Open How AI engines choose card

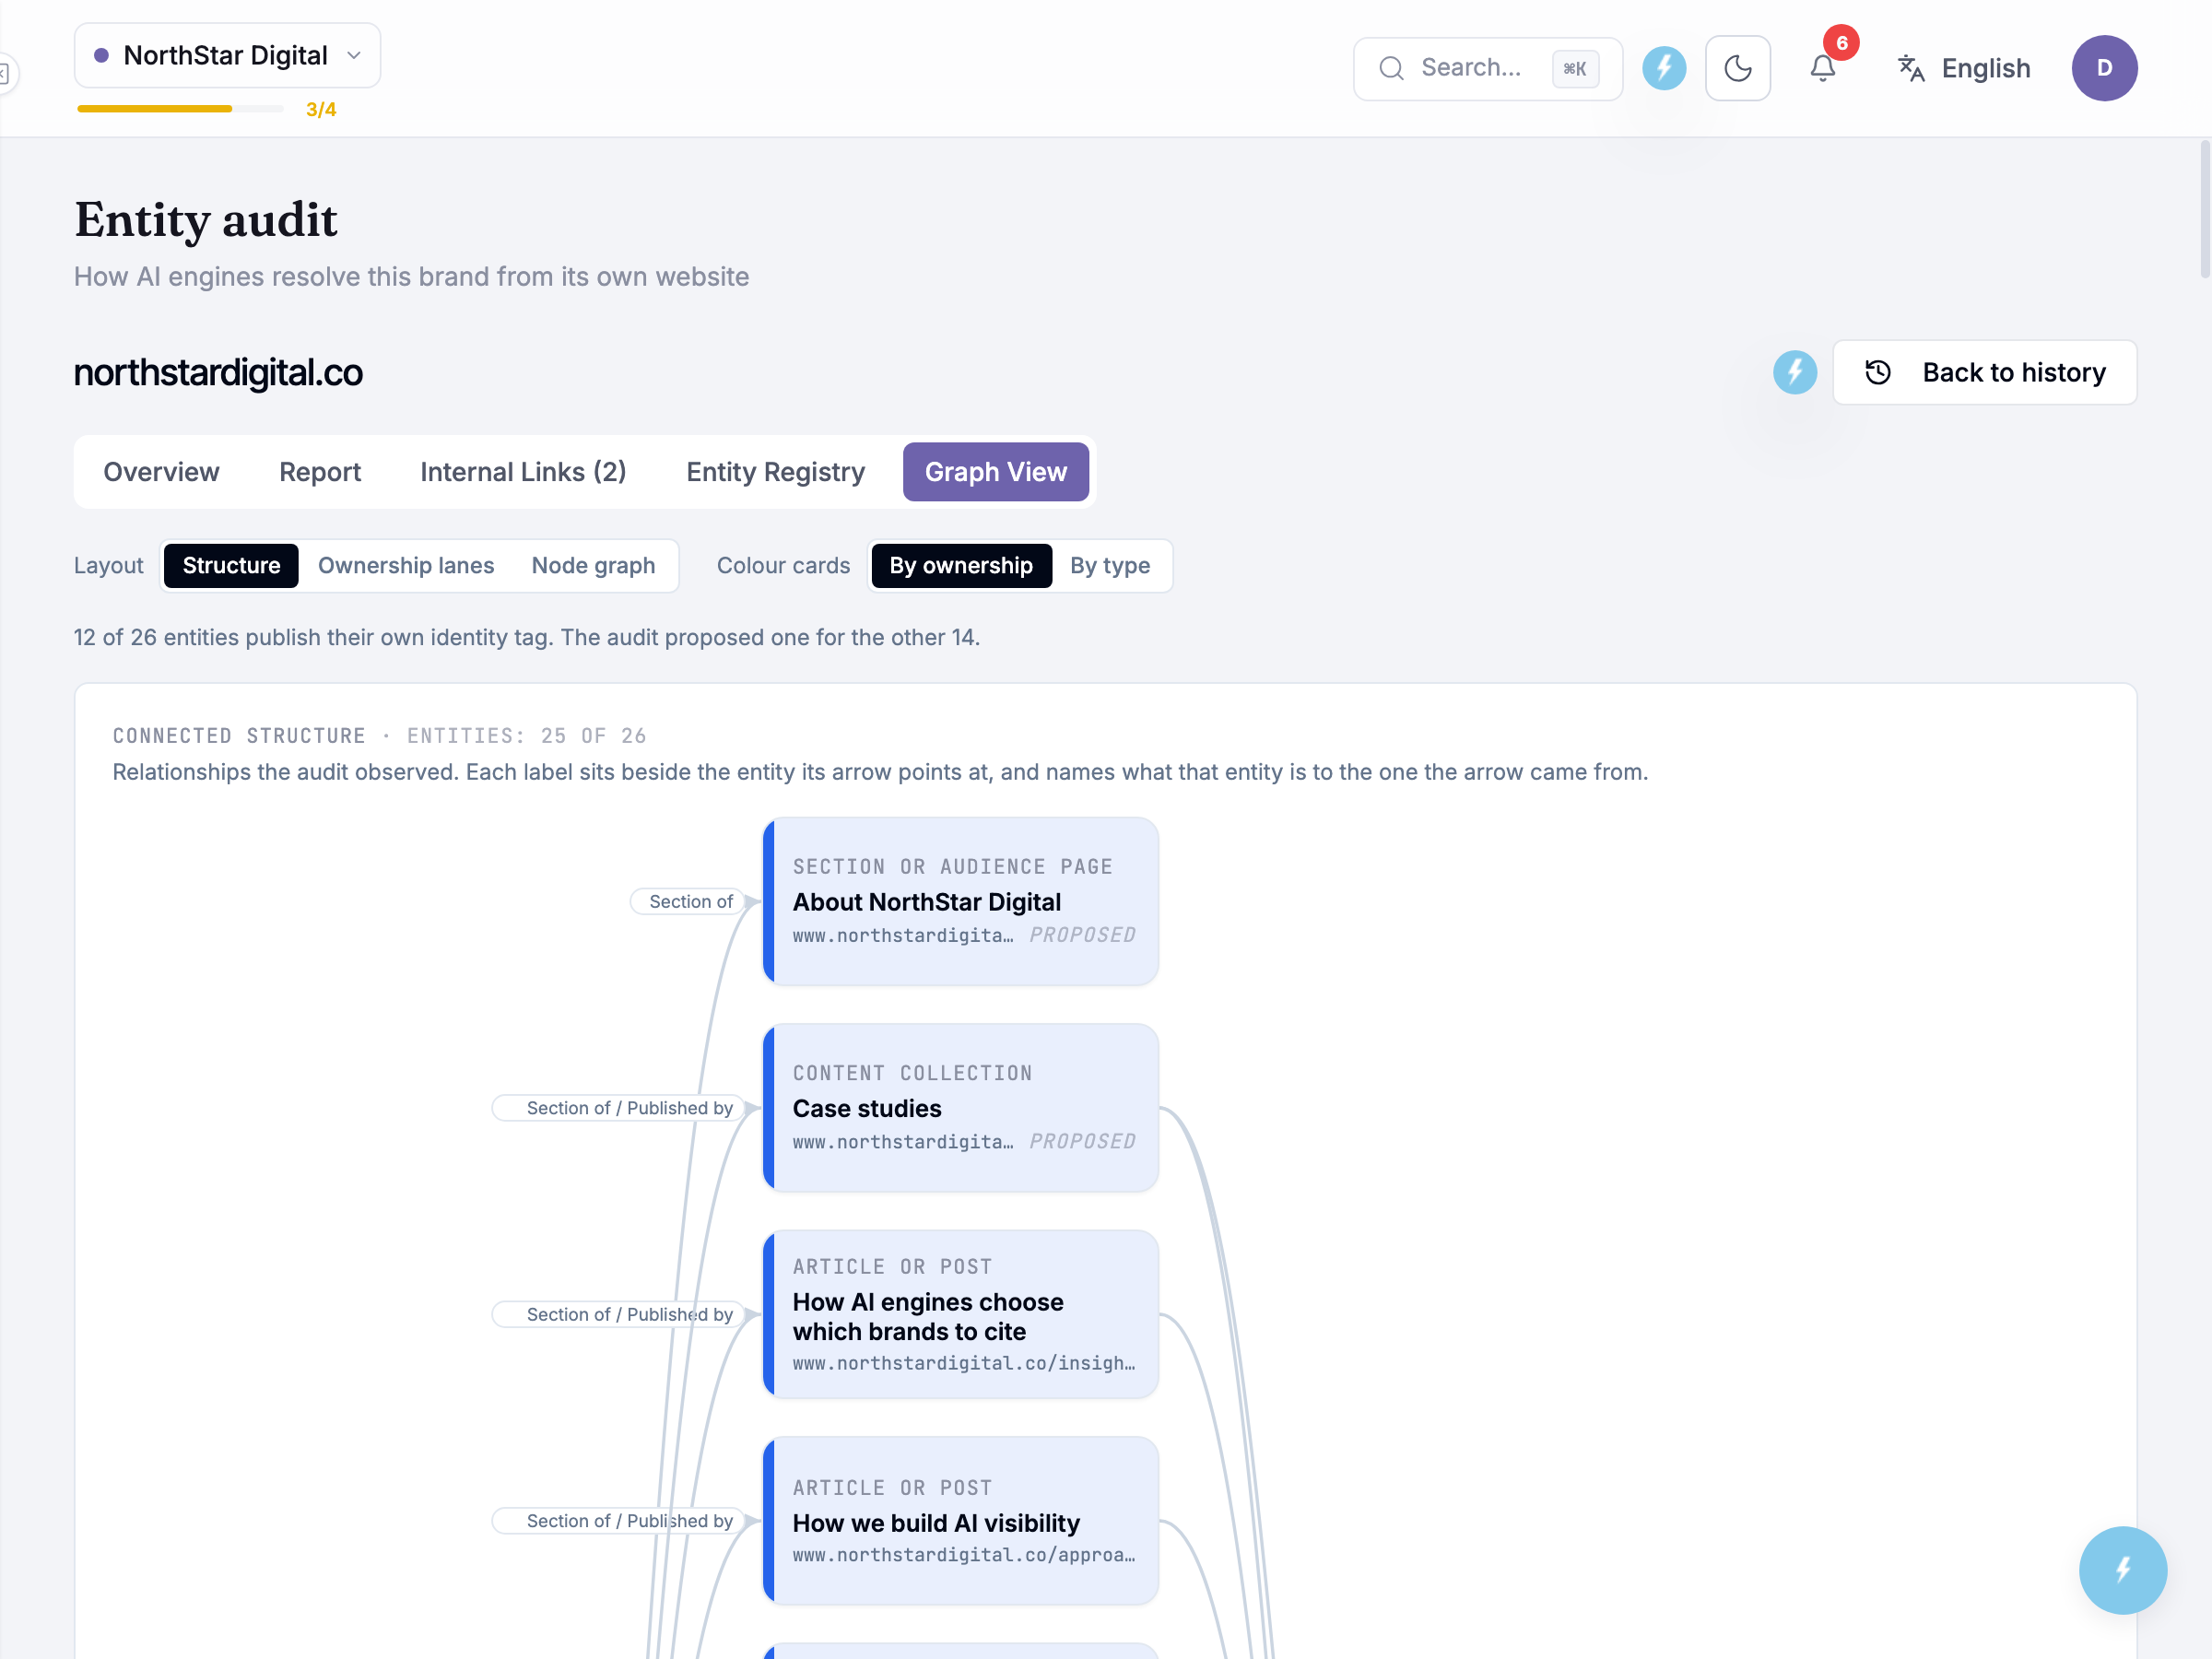960,1314
